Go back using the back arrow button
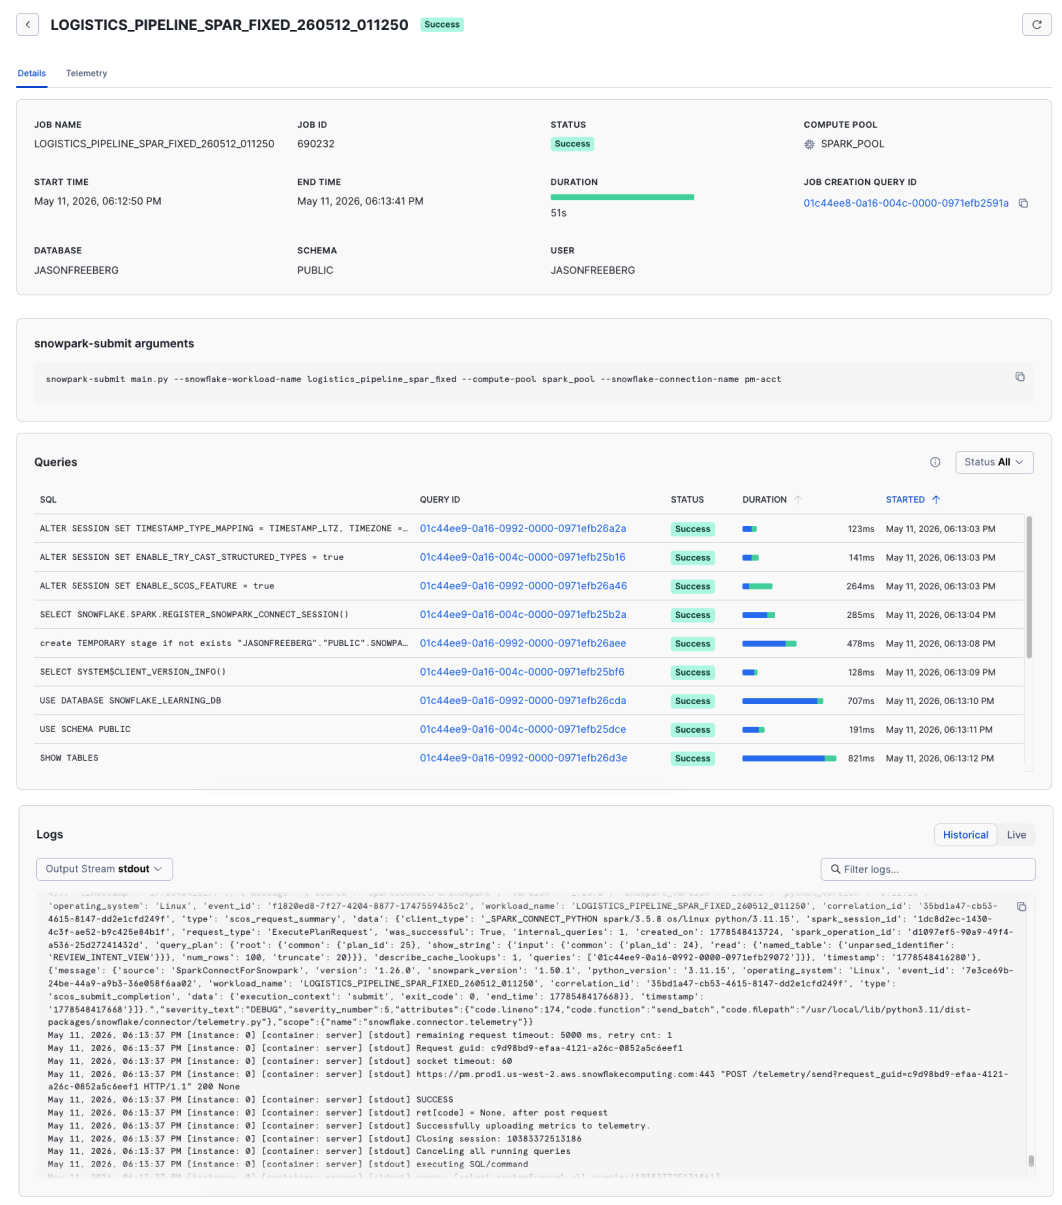Screen dimensions: 1062x1205 pyautogui.click(x=28, y=25)
